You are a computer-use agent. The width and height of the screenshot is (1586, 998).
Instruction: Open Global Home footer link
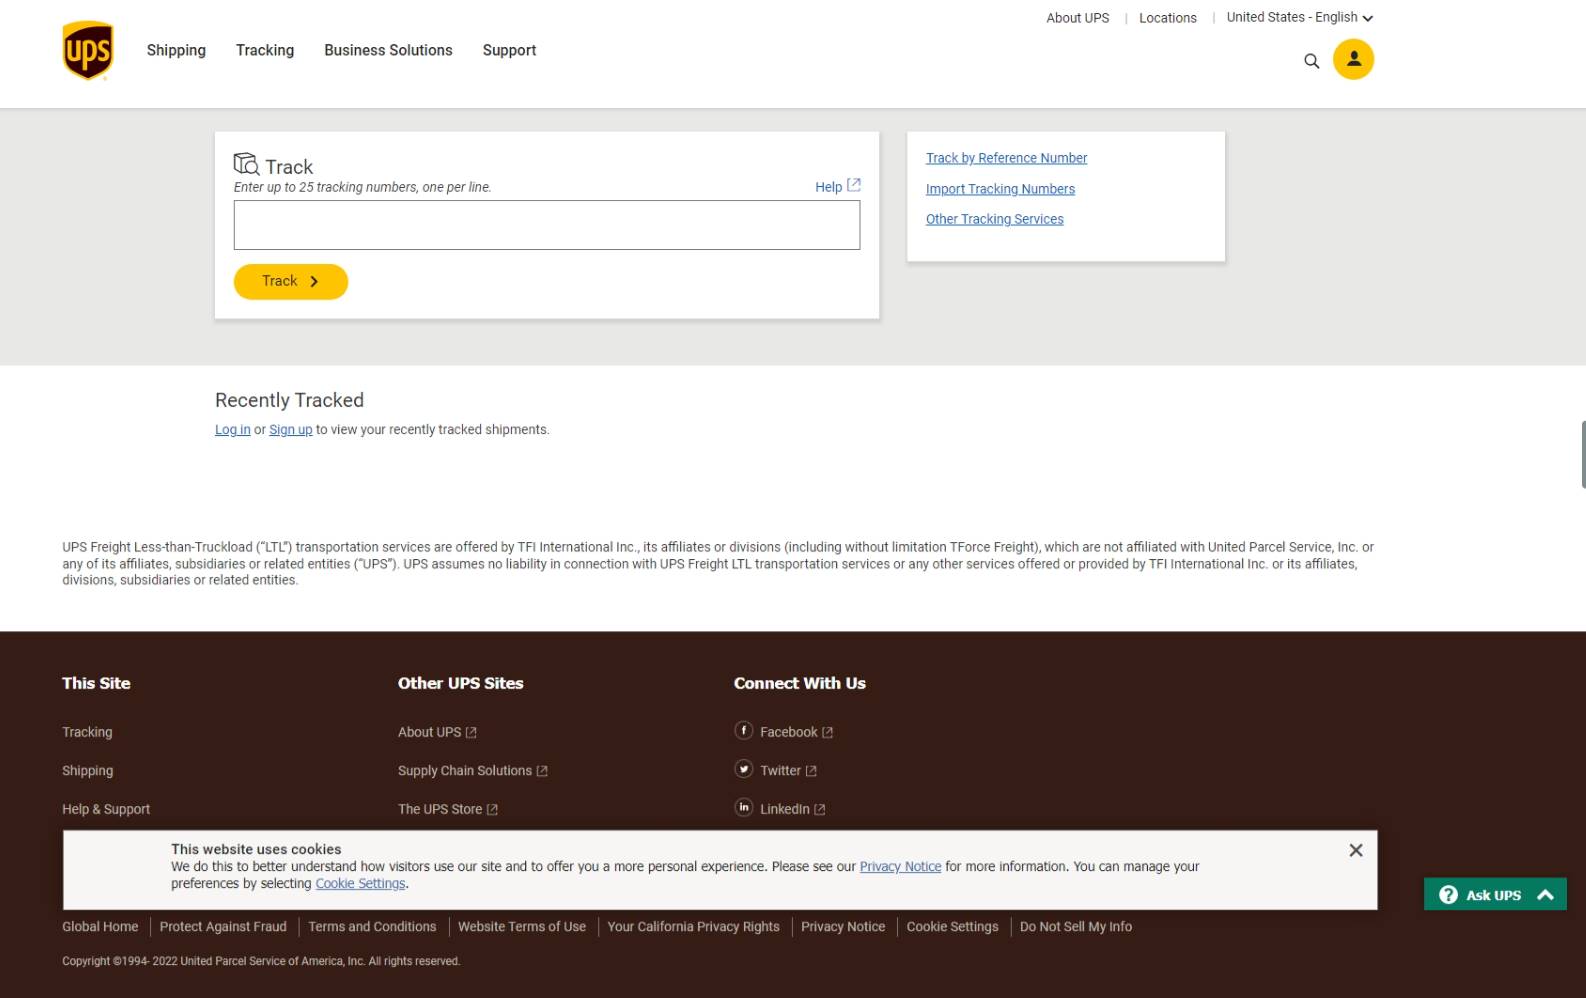click(100, 927)
